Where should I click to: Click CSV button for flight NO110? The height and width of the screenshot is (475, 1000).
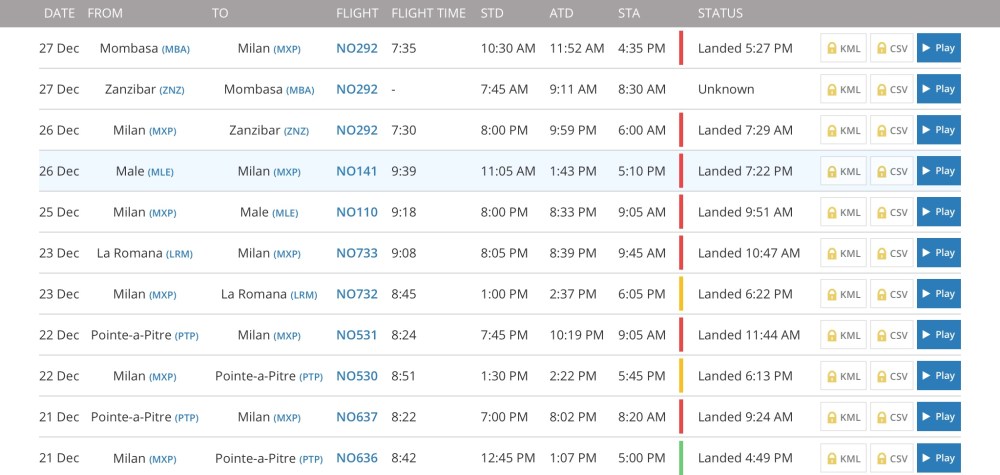[x=891, y=212]
